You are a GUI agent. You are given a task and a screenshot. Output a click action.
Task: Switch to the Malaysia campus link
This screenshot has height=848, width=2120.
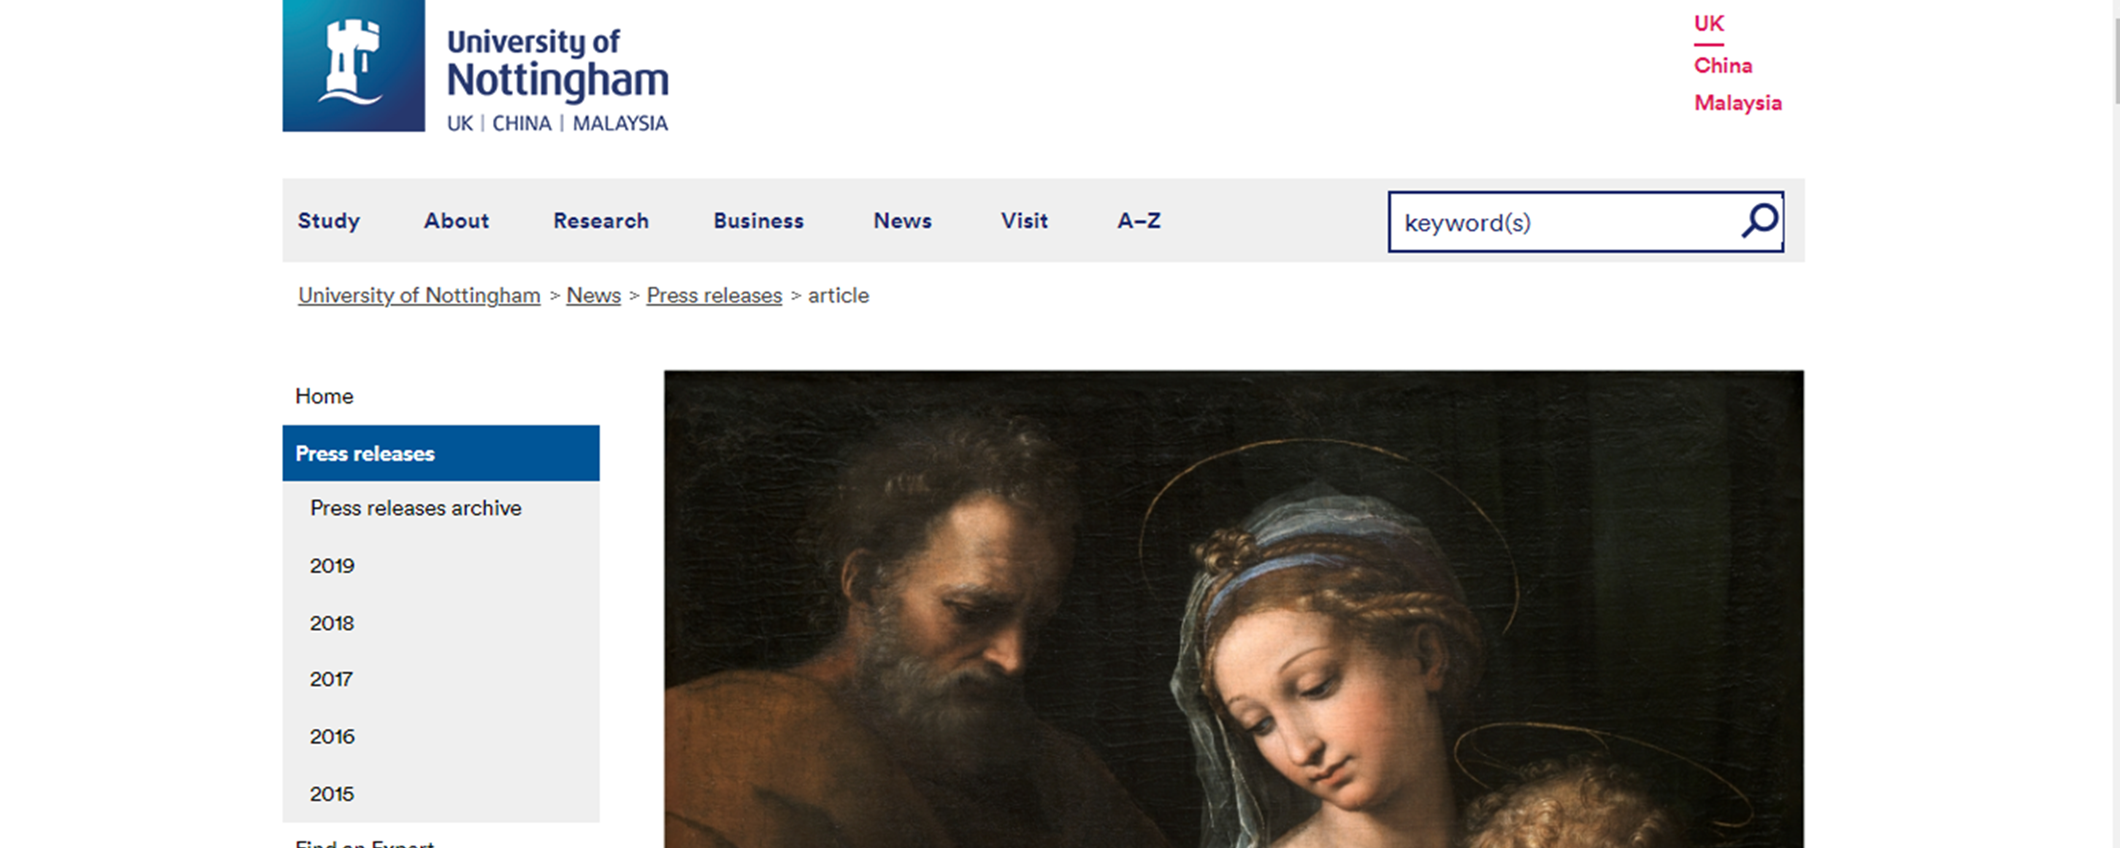[1738, 103]
